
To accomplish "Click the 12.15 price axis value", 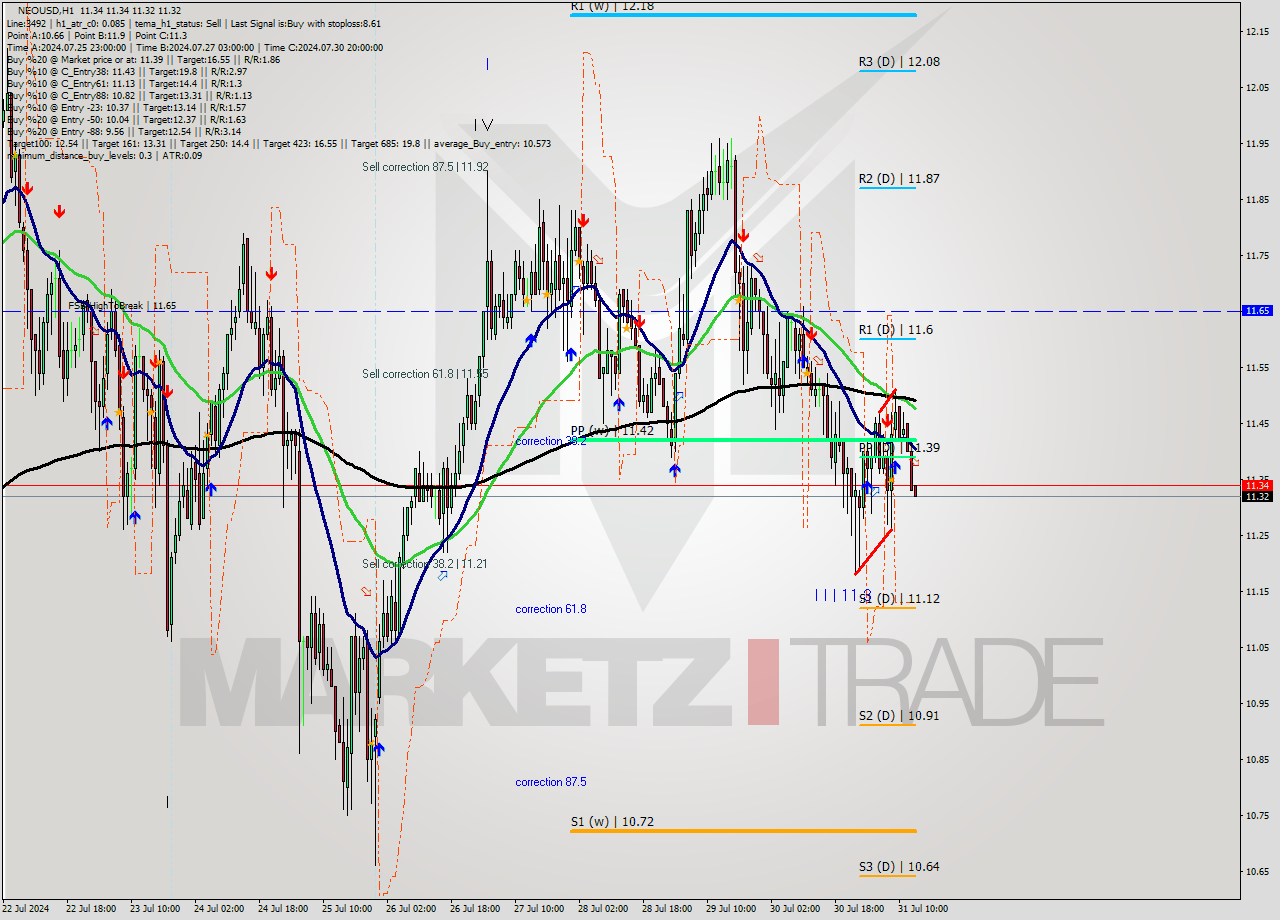I will [x=1257, y=32].
